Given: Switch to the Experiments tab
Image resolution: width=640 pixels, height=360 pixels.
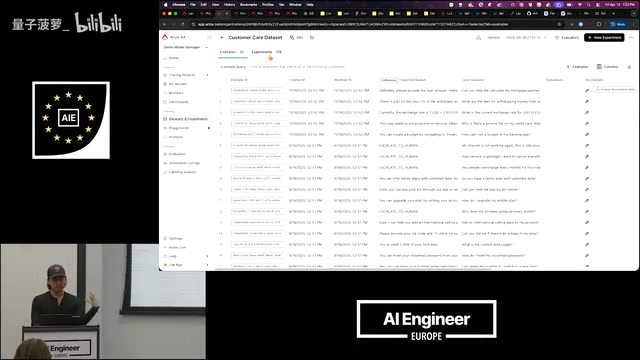Looking at the screenshot, I should click(267, 52).
